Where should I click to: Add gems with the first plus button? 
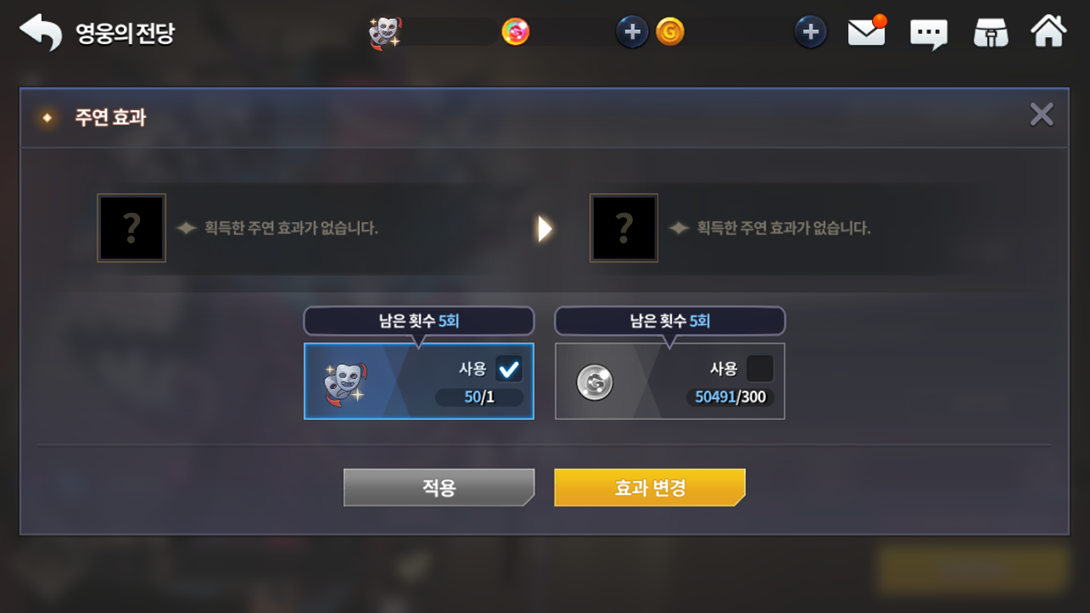632,32
